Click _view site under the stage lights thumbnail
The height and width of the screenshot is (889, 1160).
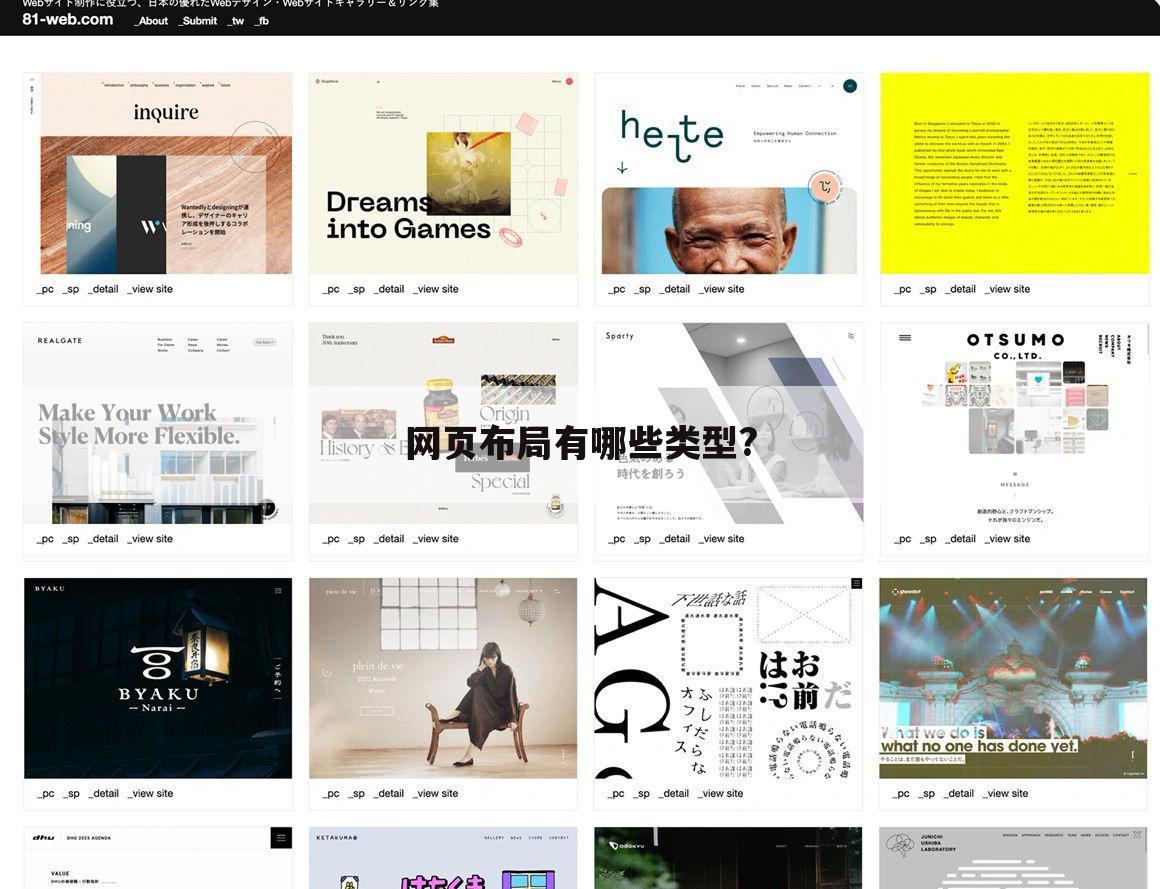tap(1005, 794)
